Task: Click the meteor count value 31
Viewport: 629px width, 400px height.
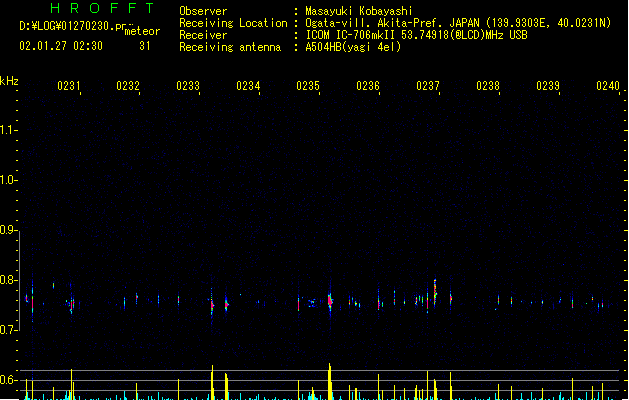Action: pyautogui.click(x=145, y=46)
